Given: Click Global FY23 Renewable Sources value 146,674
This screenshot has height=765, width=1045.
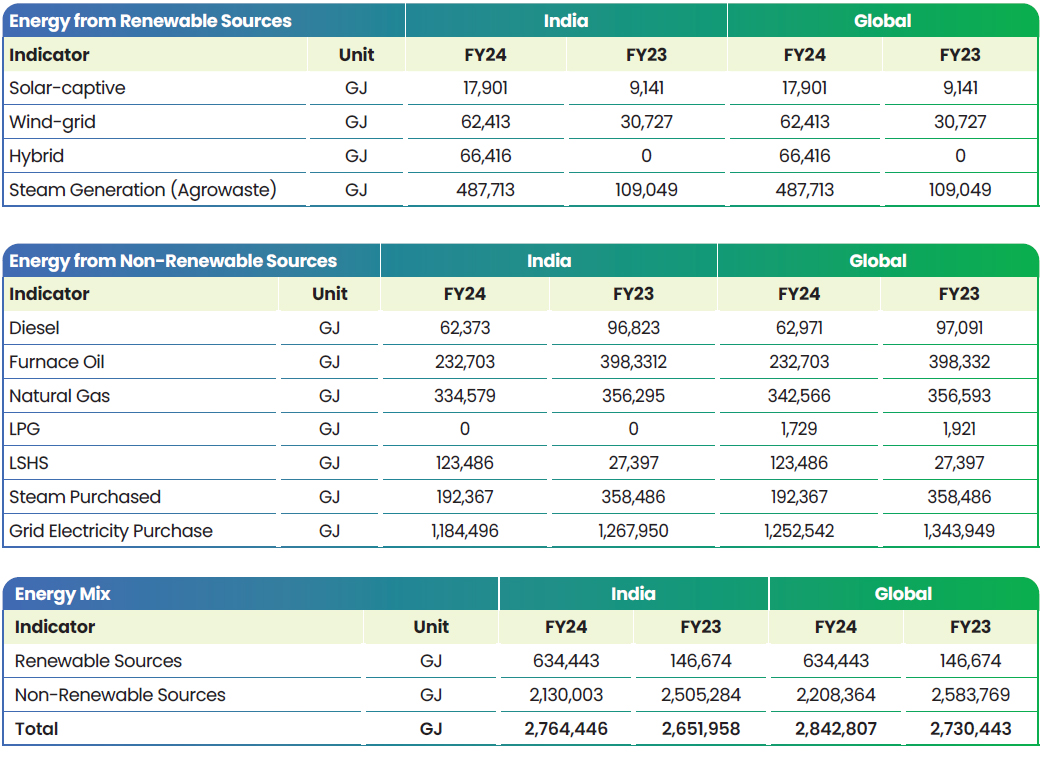Looking at the screenshot, I should tap(970, 660).
